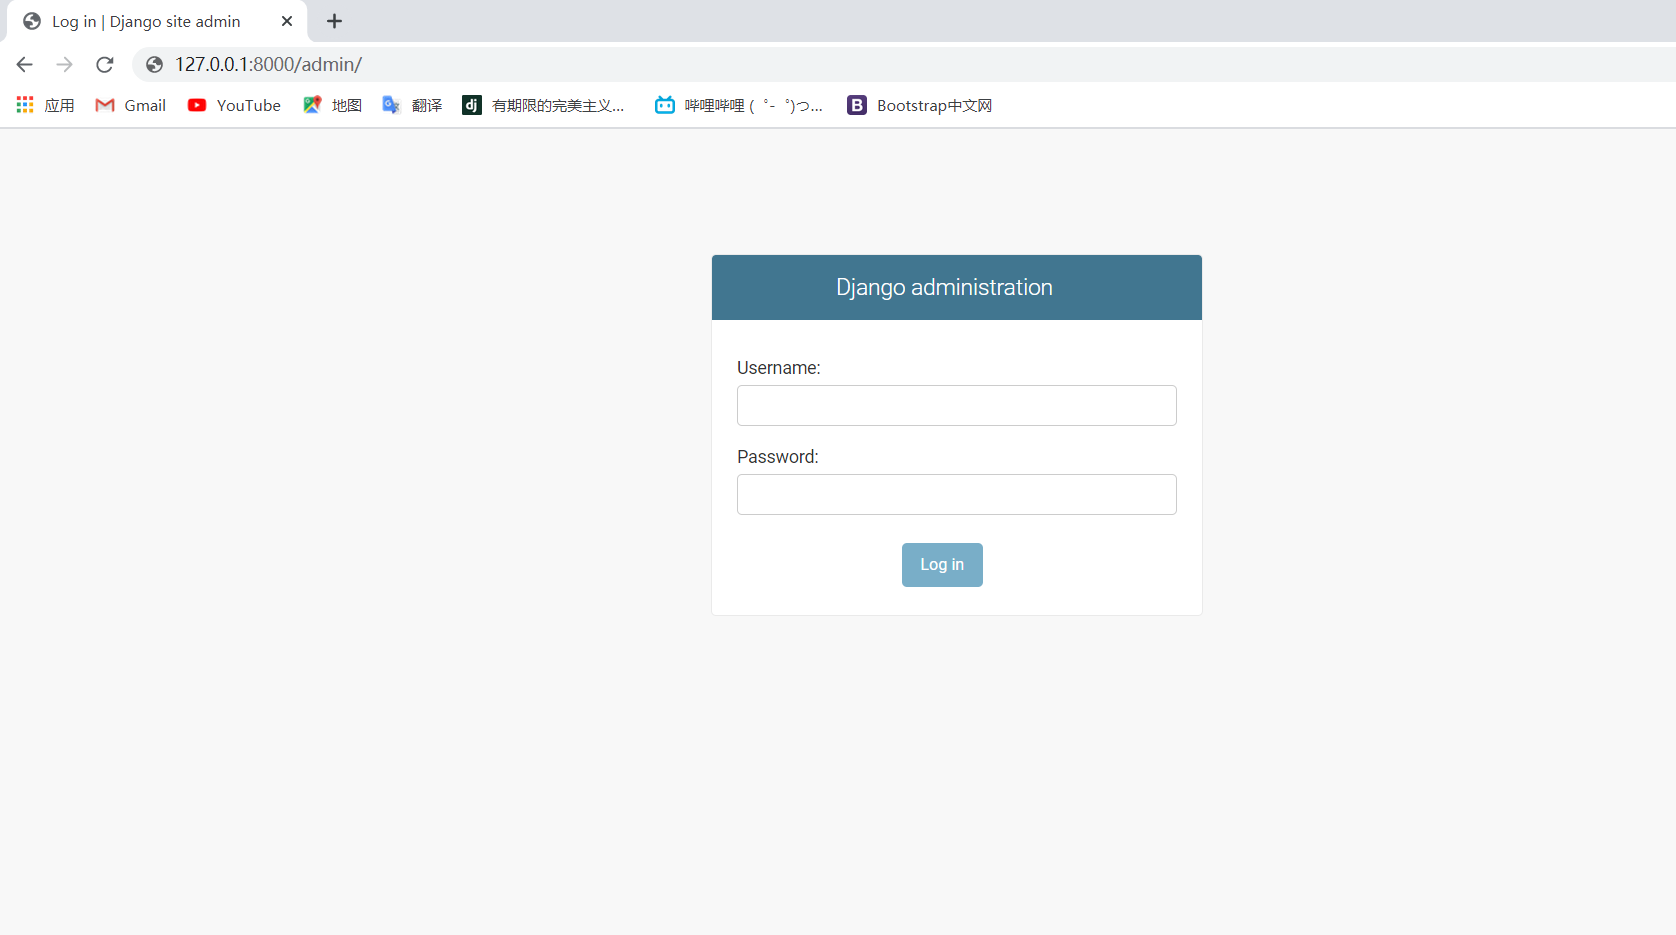The width and height of the screenshot is (1676, 935).
Task: Click the browser forward arrow
Action: [x=65, y=65]
